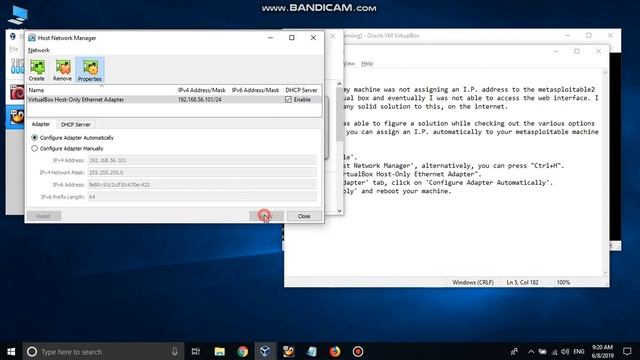This screenshot has width=640, height=360.
Task: Show hidden system tray icons
Action: tap(531, 351)
